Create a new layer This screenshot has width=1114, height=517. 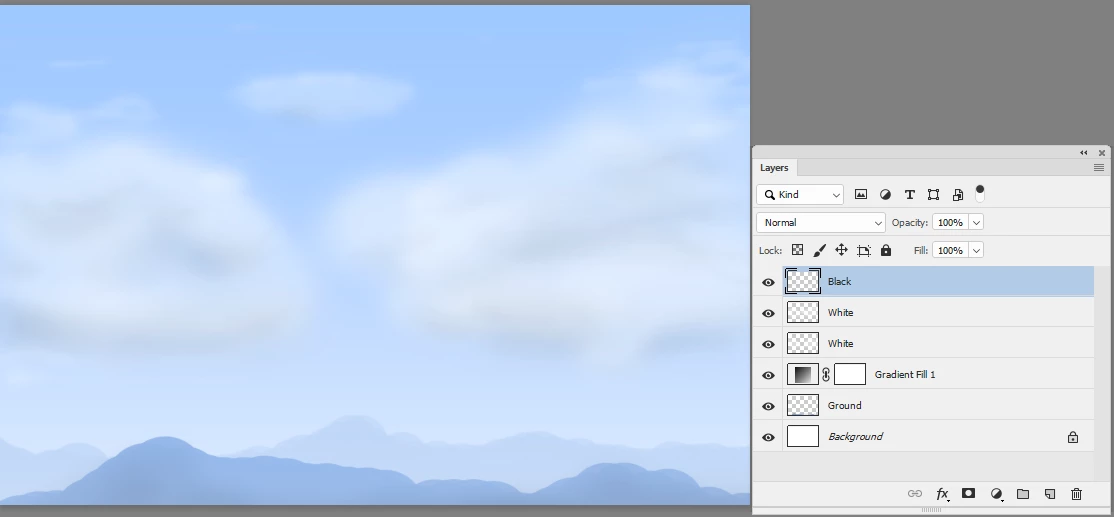[x=1049, y=494]
